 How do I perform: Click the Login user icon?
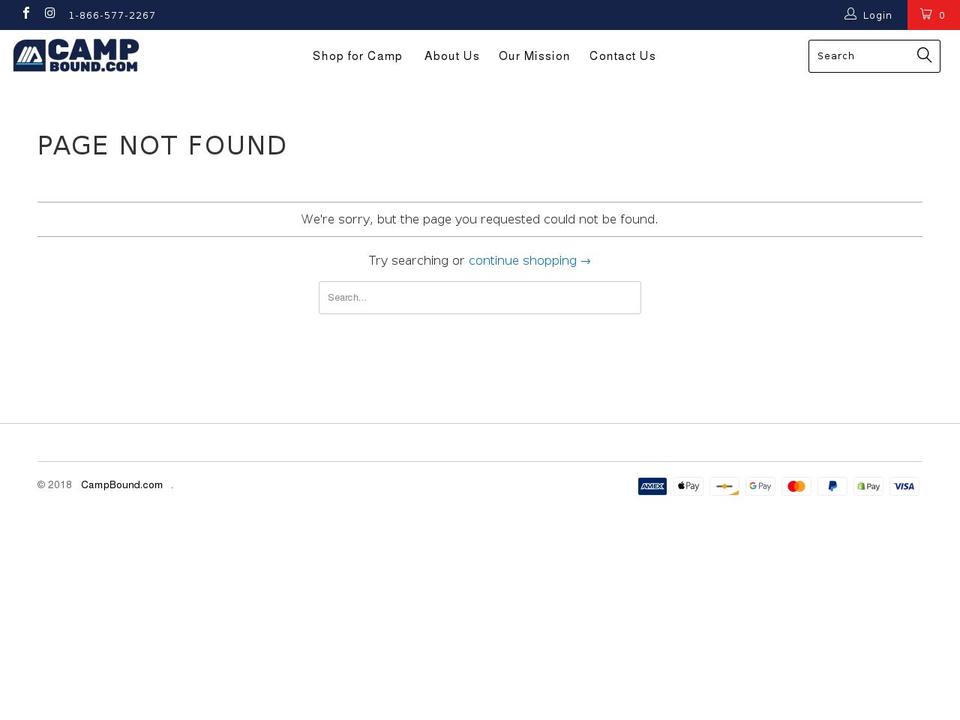click(850, 14)
